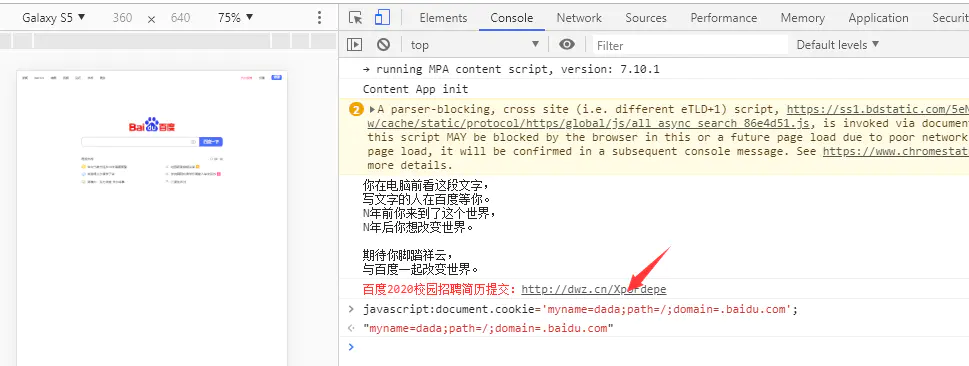This screenshot has width=969, height=366.
Task: Switch to the Performance tab
Action: 724,18
